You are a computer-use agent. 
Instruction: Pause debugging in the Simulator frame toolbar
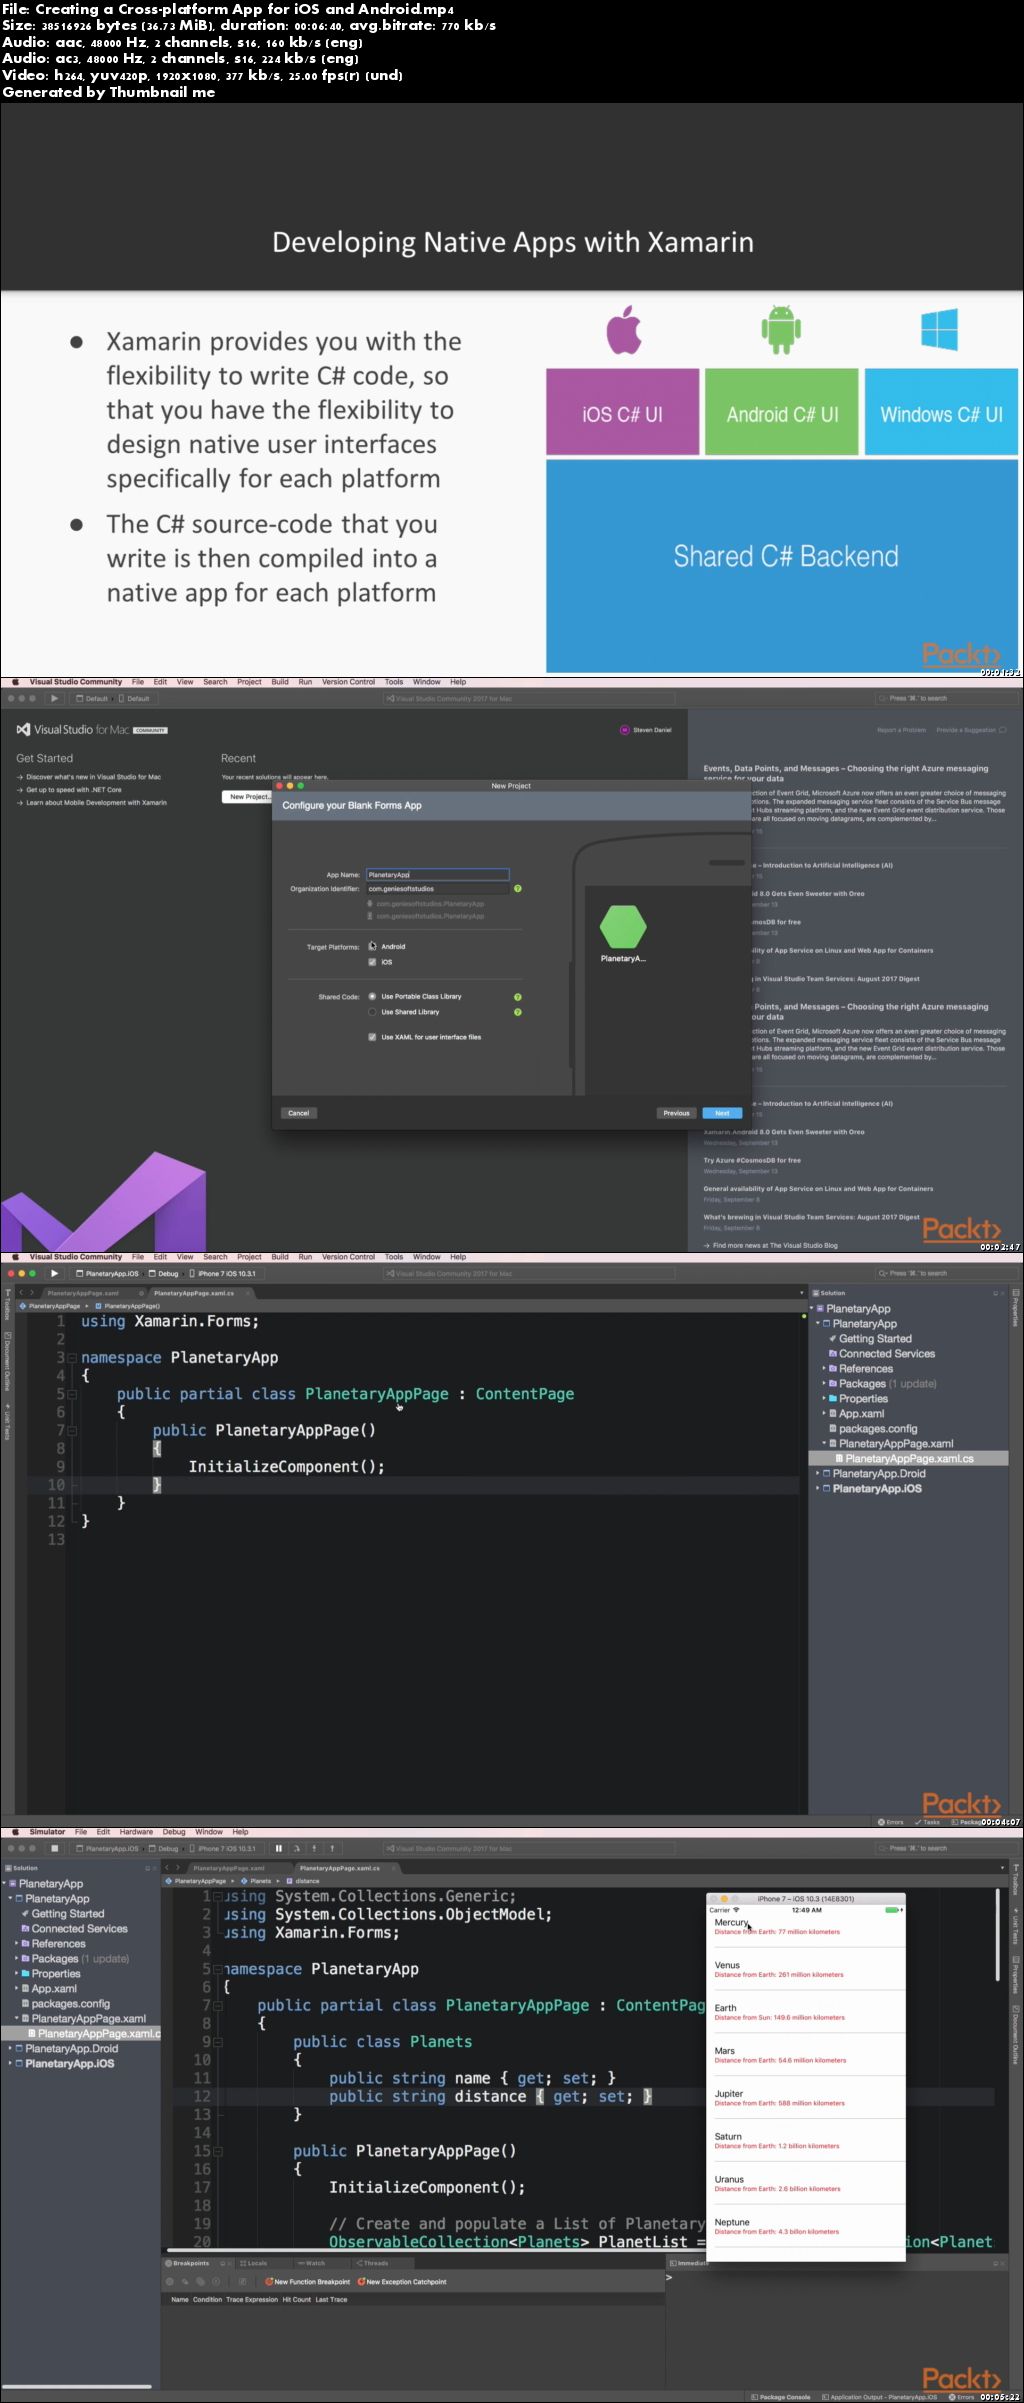click(279, 1848)
